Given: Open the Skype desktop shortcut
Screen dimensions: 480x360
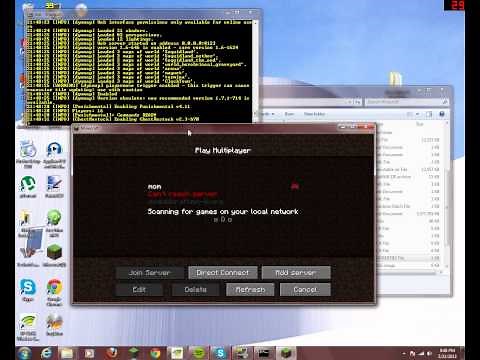Looking at the screenshot, I should (28, 290).
